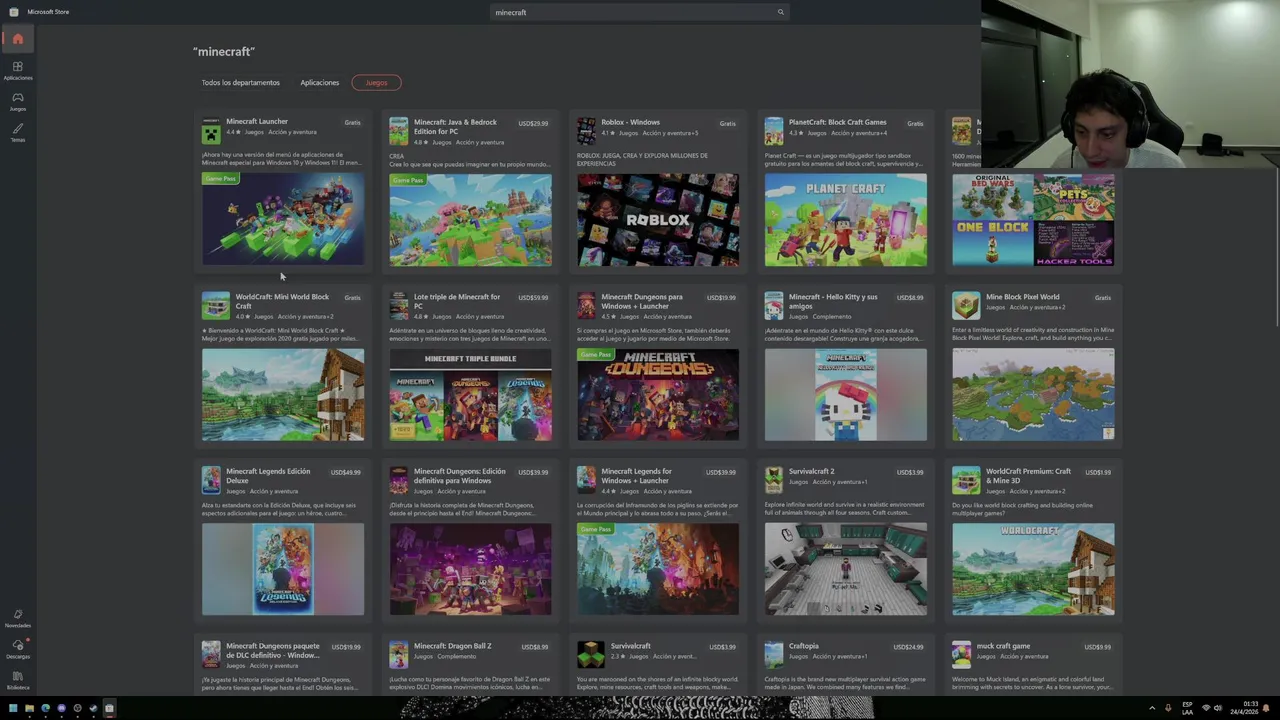Click the ESP LAA language indicator

pyautogui.click(x=1188, y=708)
